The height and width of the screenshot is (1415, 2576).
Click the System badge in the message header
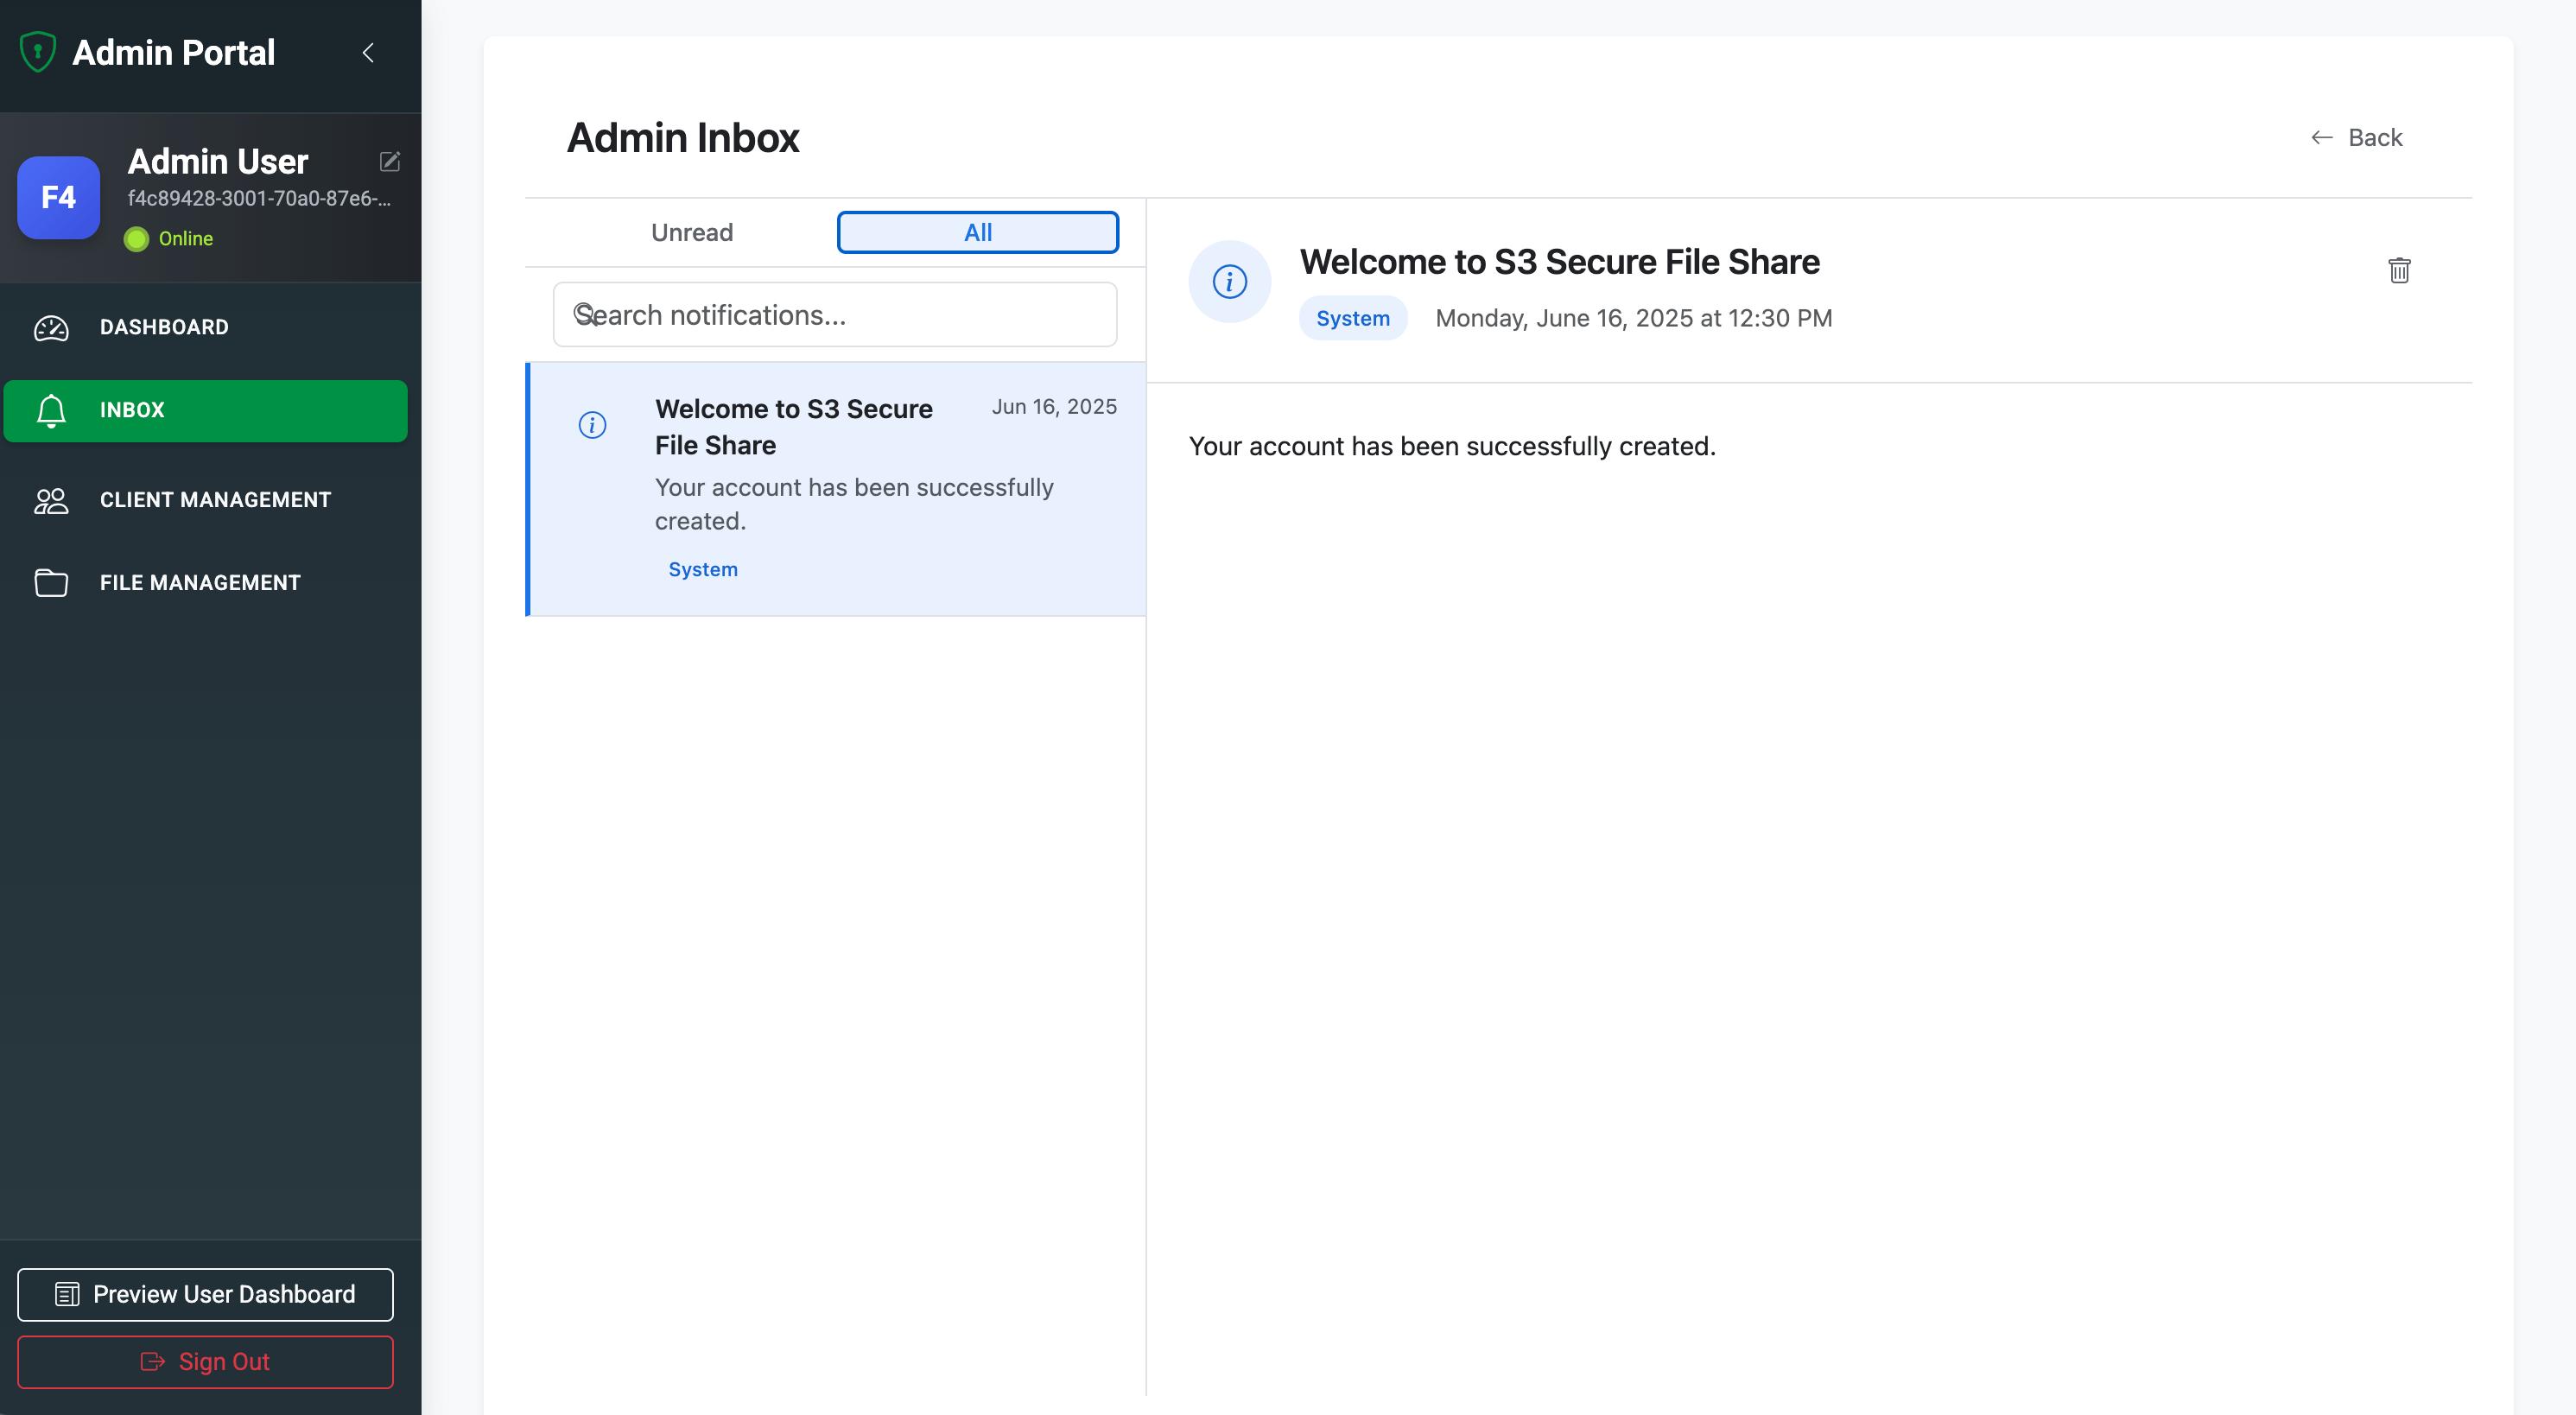pyautogui.click(x=1352, y=318)
